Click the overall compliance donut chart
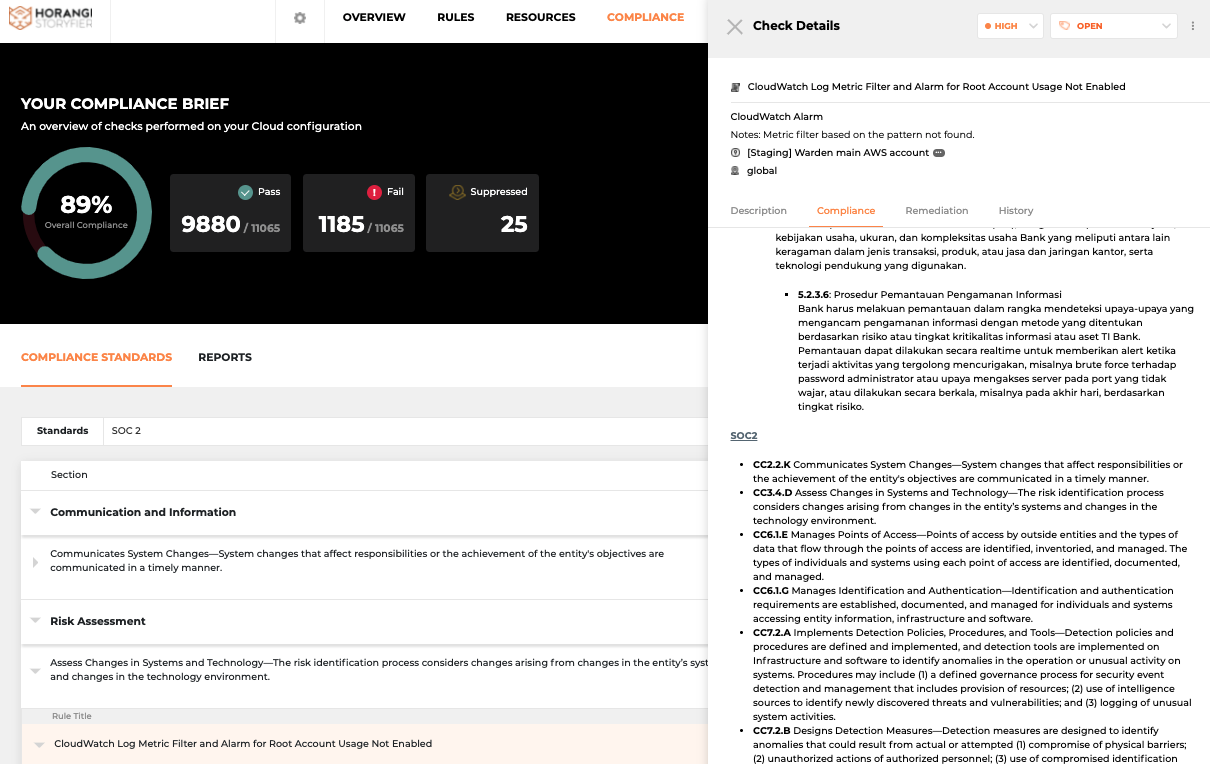The height and width of the screenshot is (764, 1210). click(86, 212)
